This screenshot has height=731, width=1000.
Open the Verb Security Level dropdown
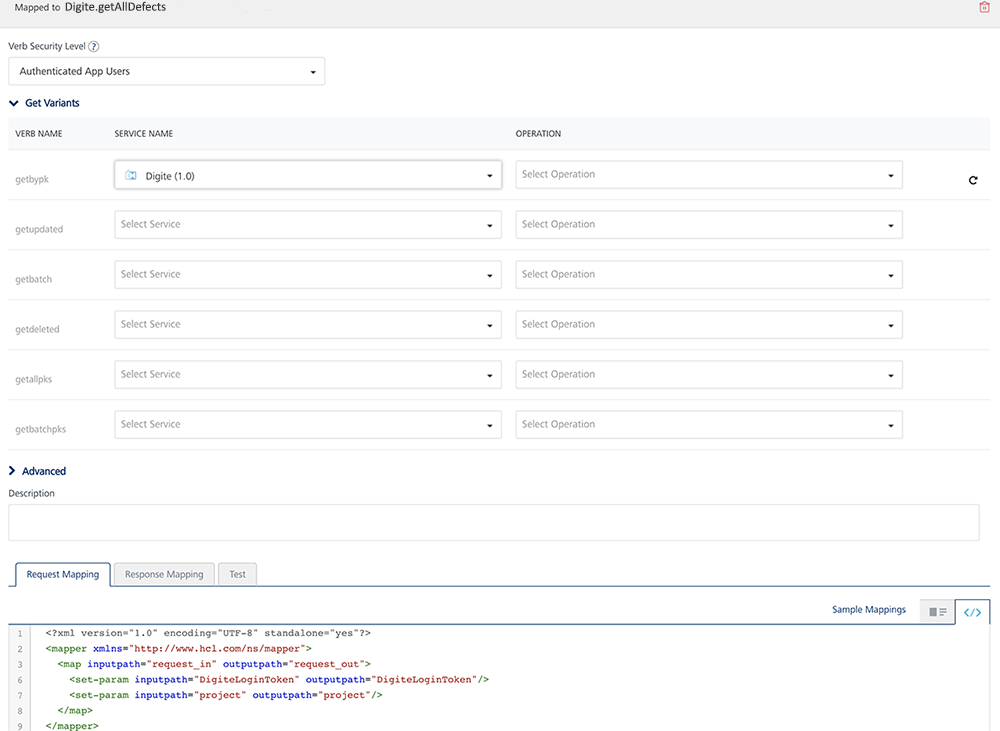(166, 71)
